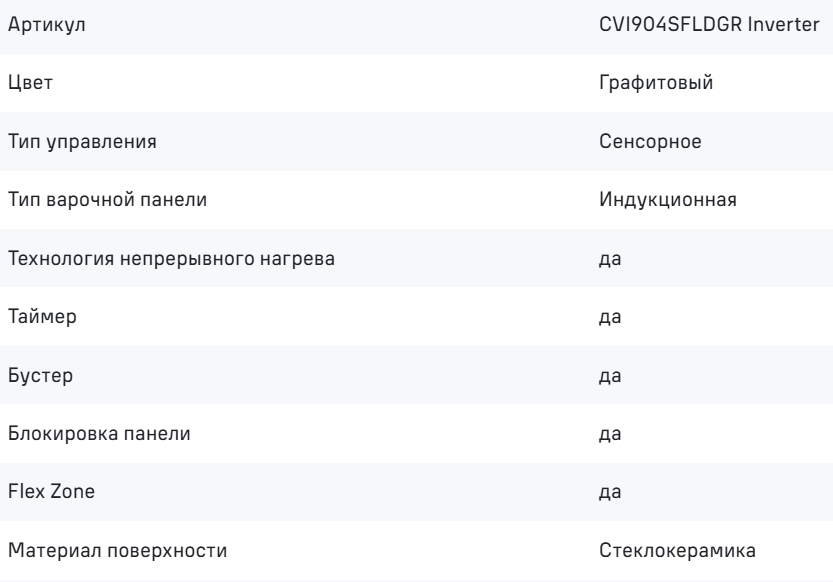
Task: Click the да value next to Flex Zone
Action: pos(610,492)
